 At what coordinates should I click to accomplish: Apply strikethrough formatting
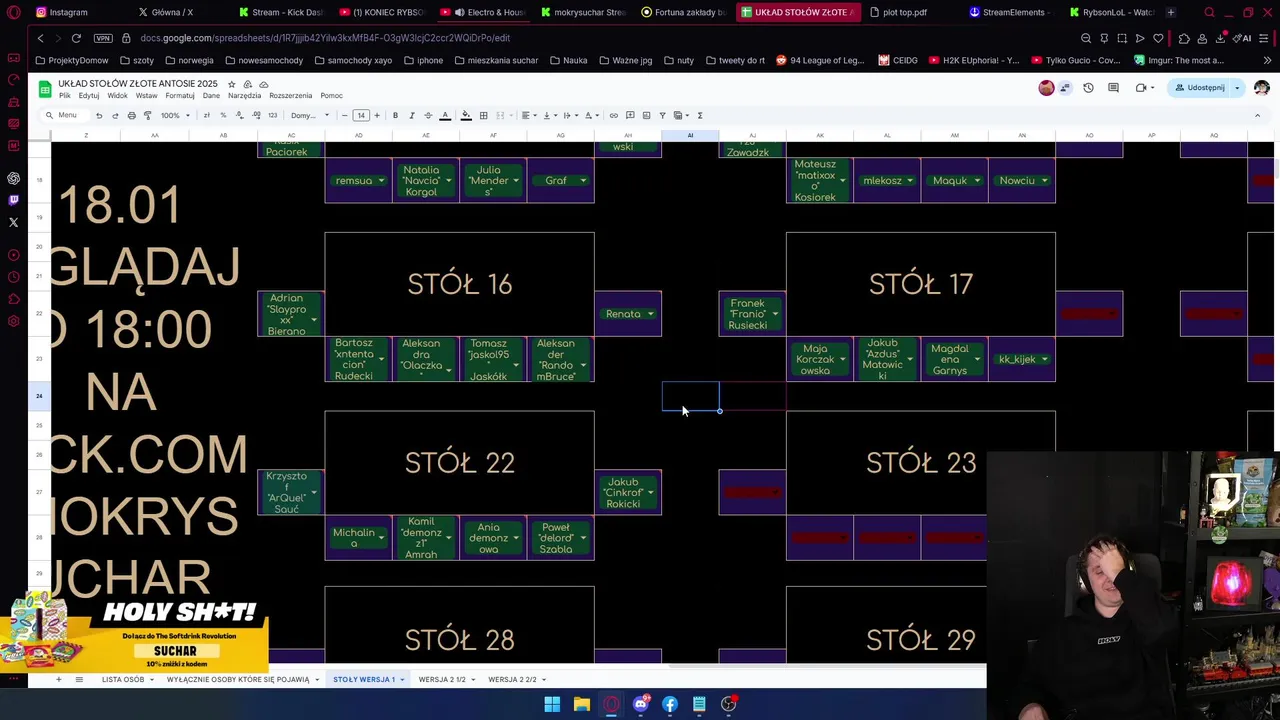tap(428, 115)
